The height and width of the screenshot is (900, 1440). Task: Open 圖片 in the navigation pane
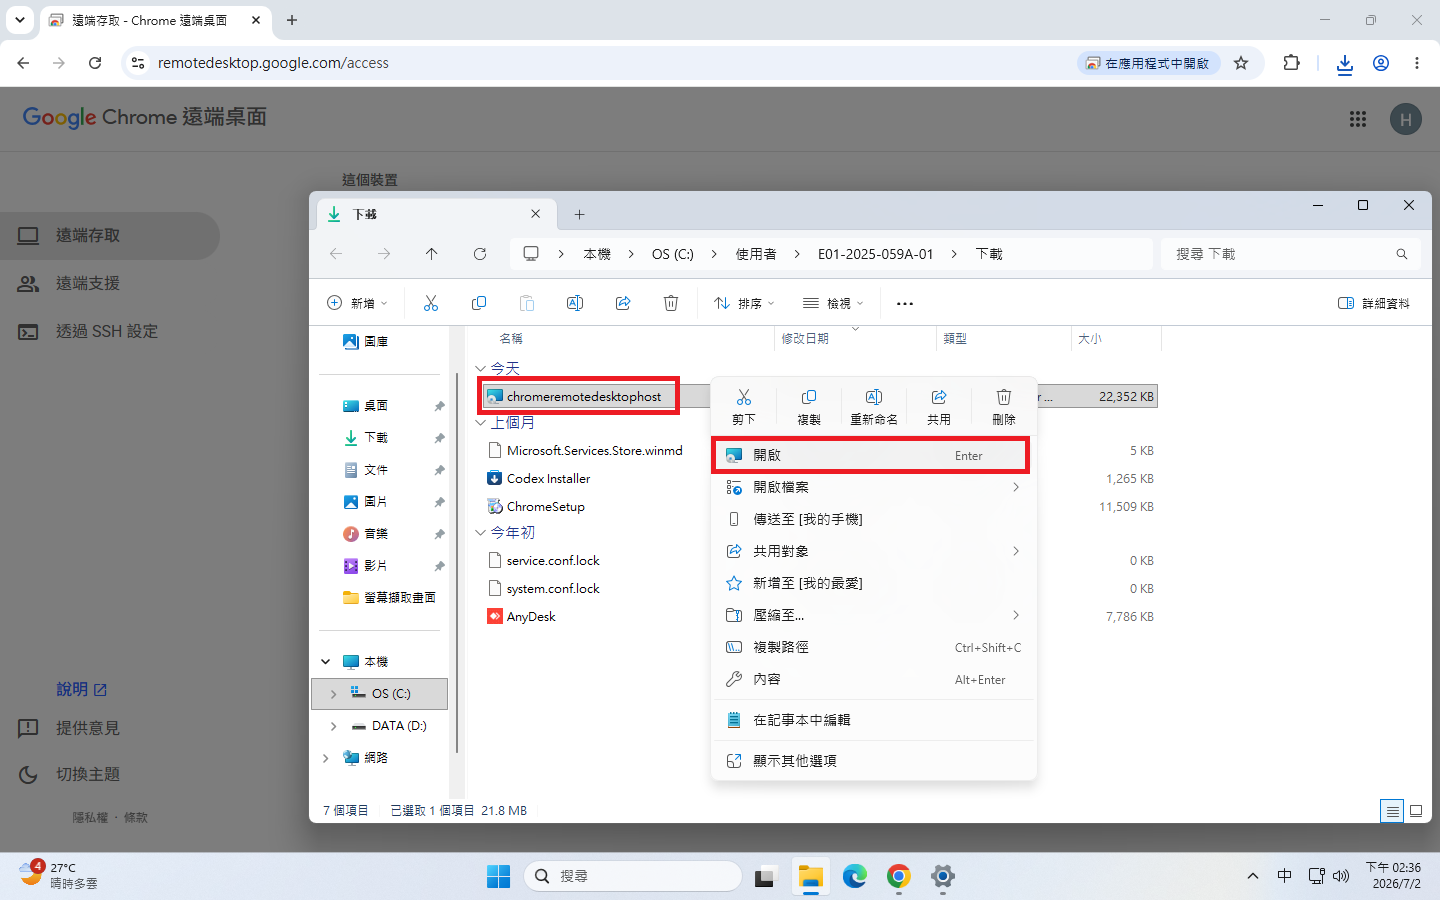point(376,502)
